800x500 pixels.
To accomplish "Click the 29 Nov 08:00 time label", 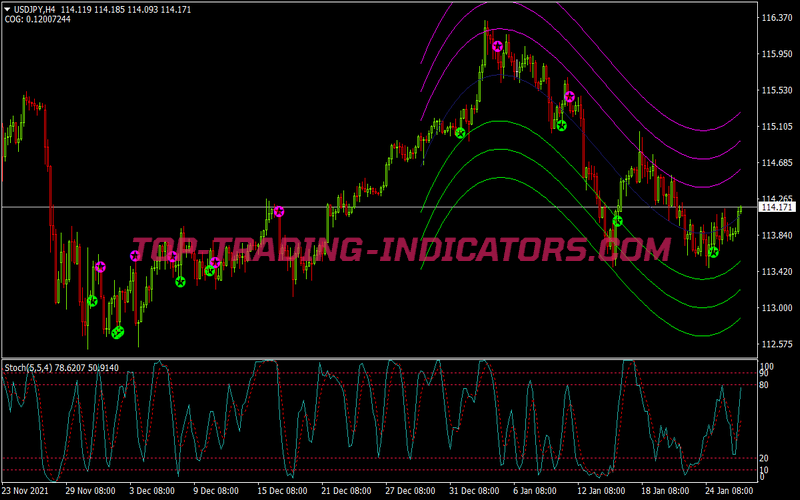I will click(90, 491).
